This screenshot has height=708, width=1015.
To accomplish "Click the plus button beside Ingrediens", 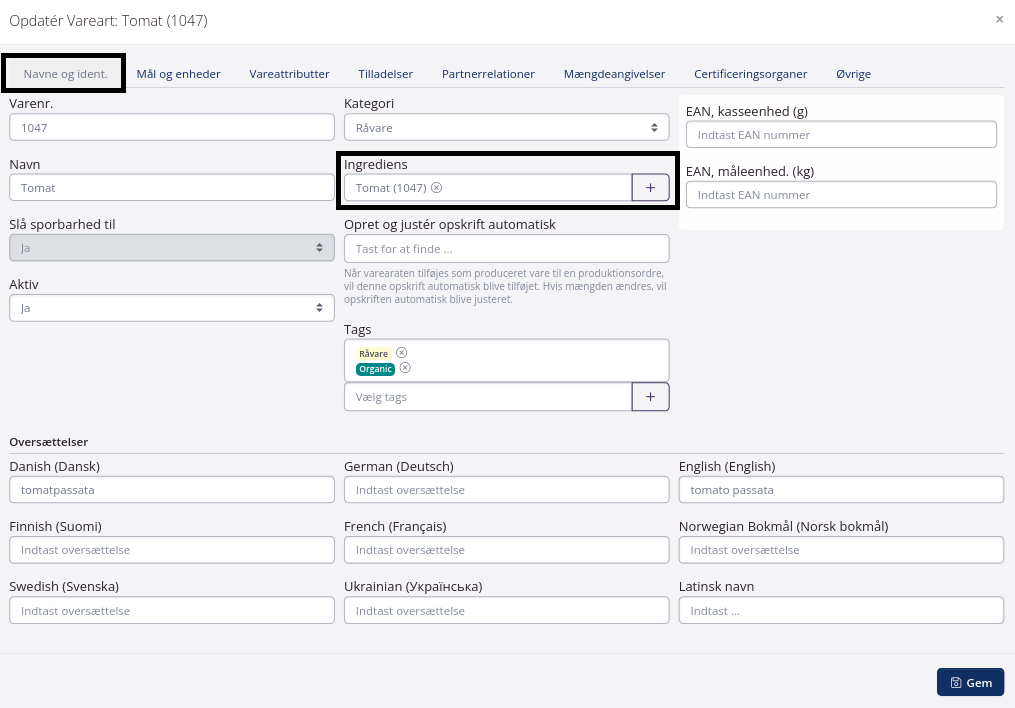I will click(650, 188).
